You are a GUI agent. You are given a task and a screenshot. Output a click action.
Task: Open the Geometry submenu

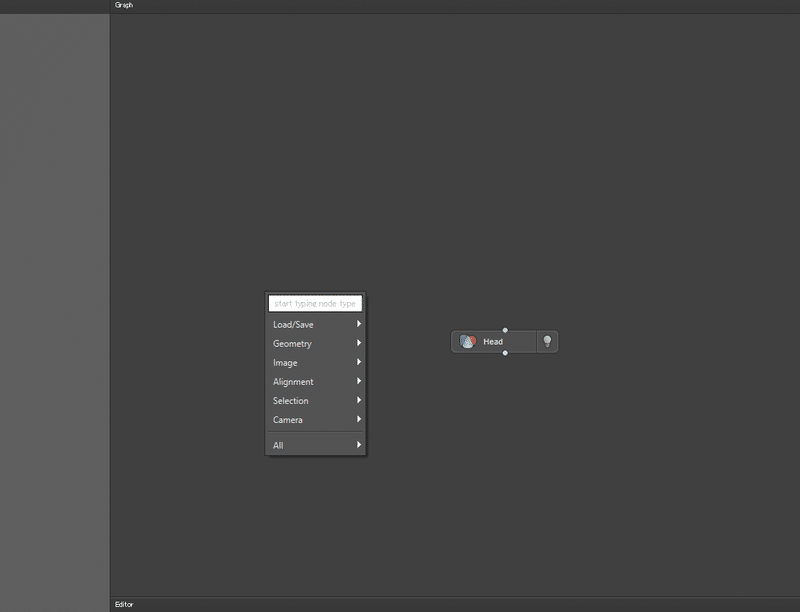click(x=315, y=343)
